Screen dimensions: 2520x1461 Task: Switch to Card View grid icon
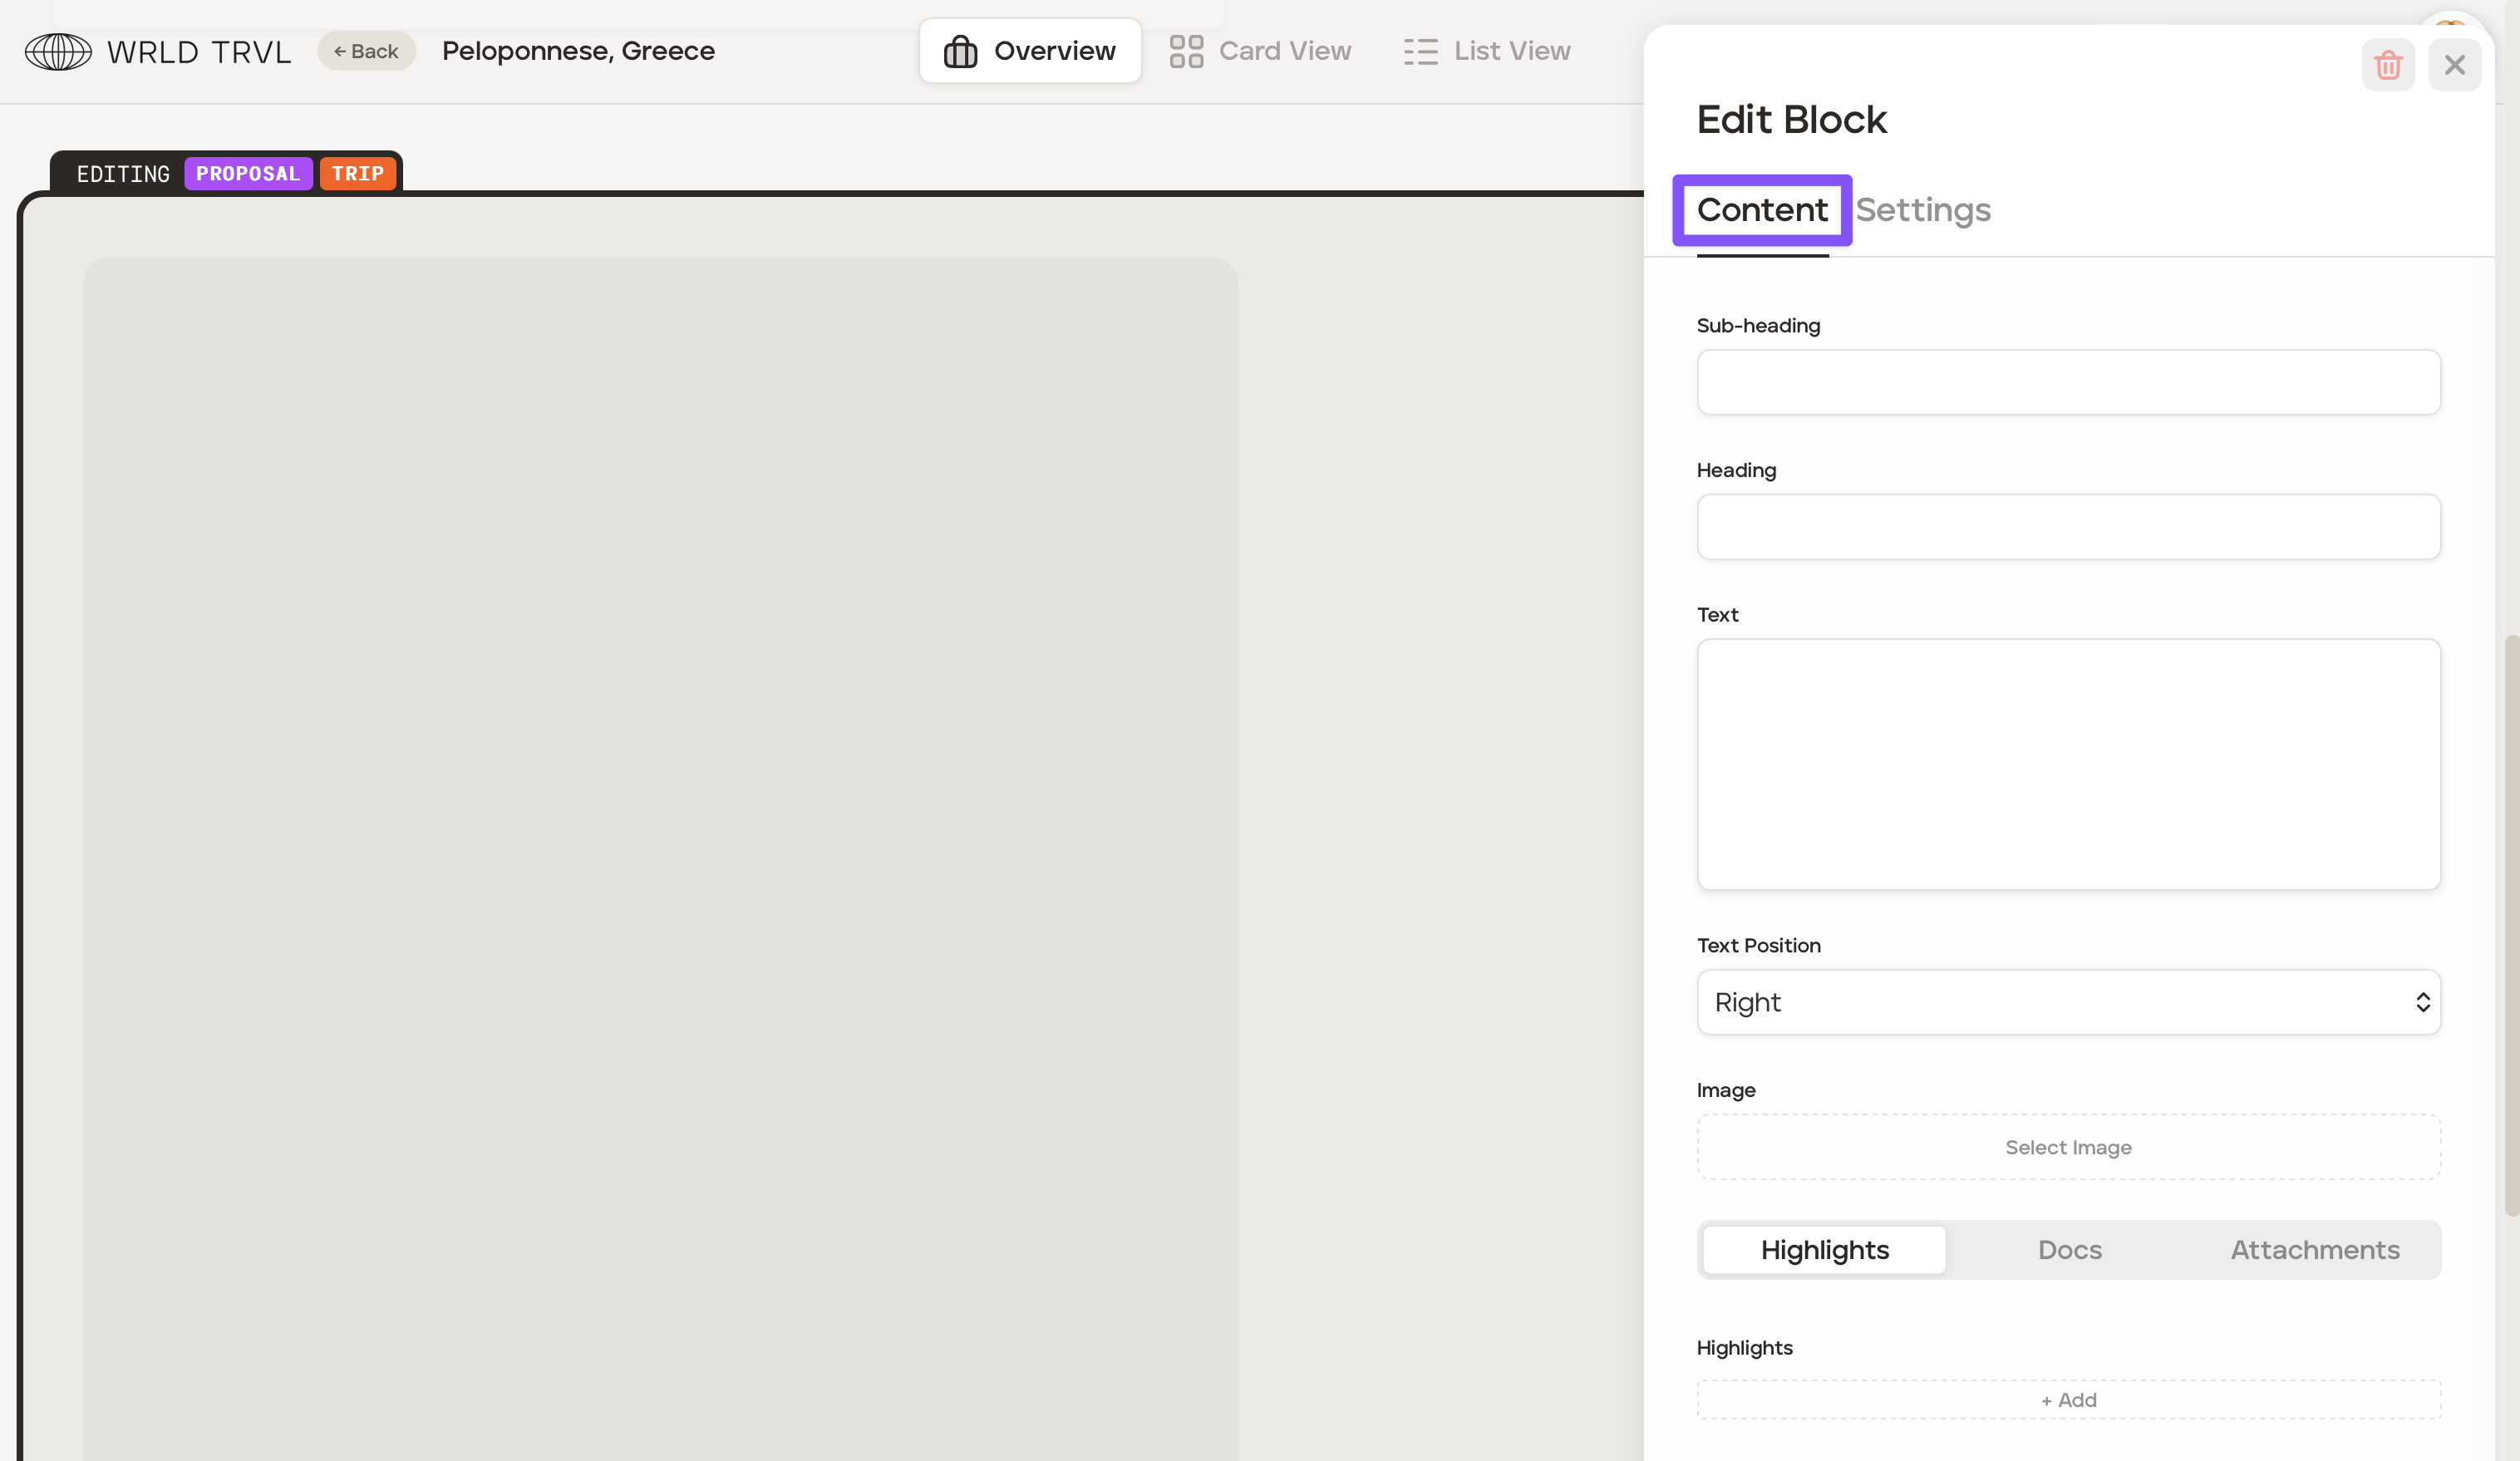1186,51
